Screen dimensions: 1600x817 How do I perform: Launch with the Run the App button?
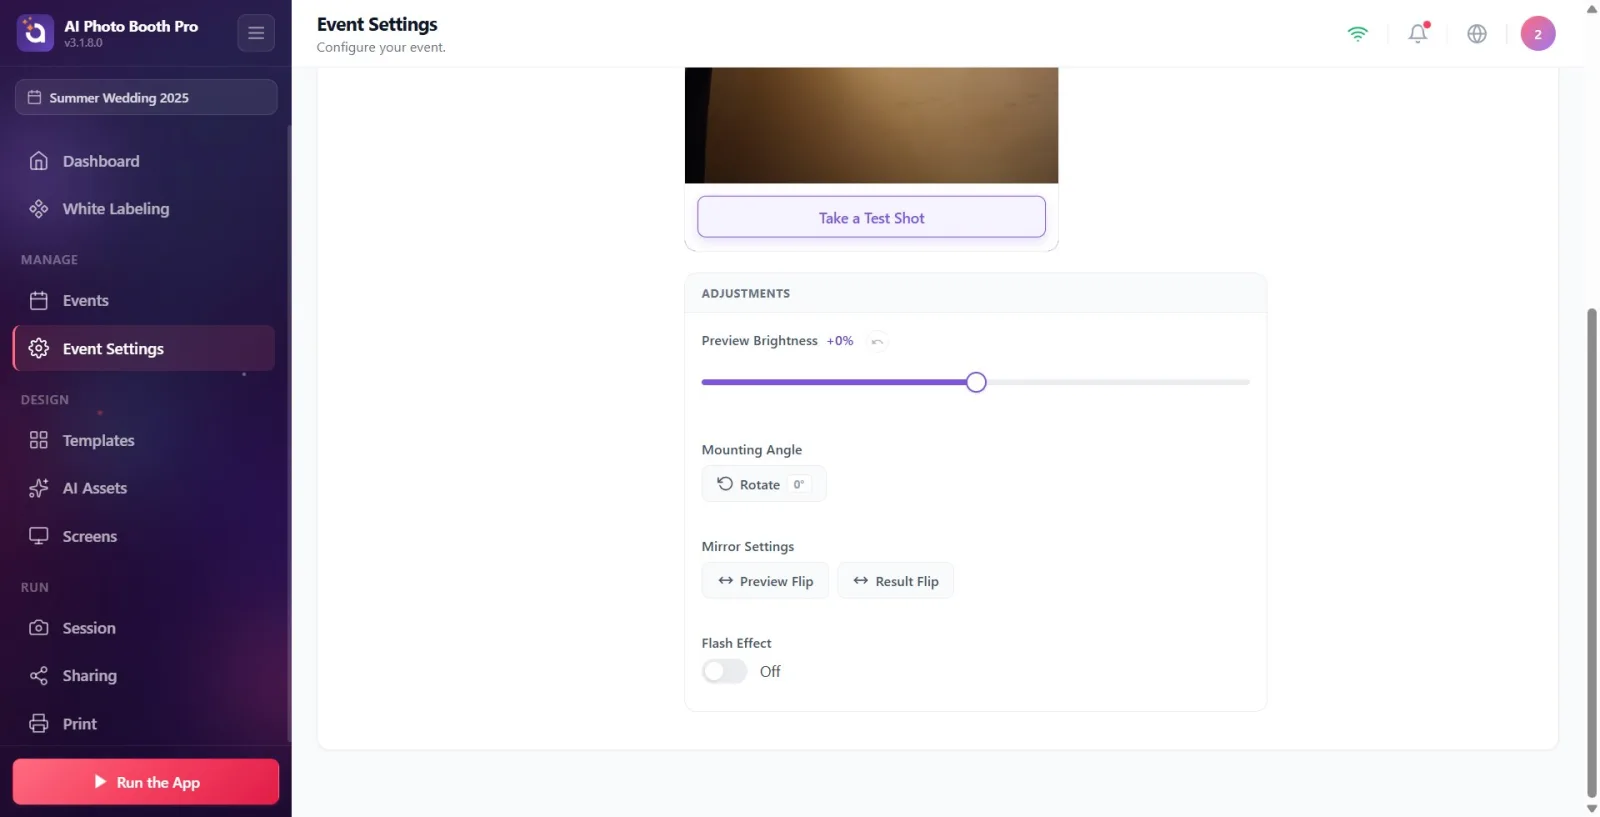(146, 782)
